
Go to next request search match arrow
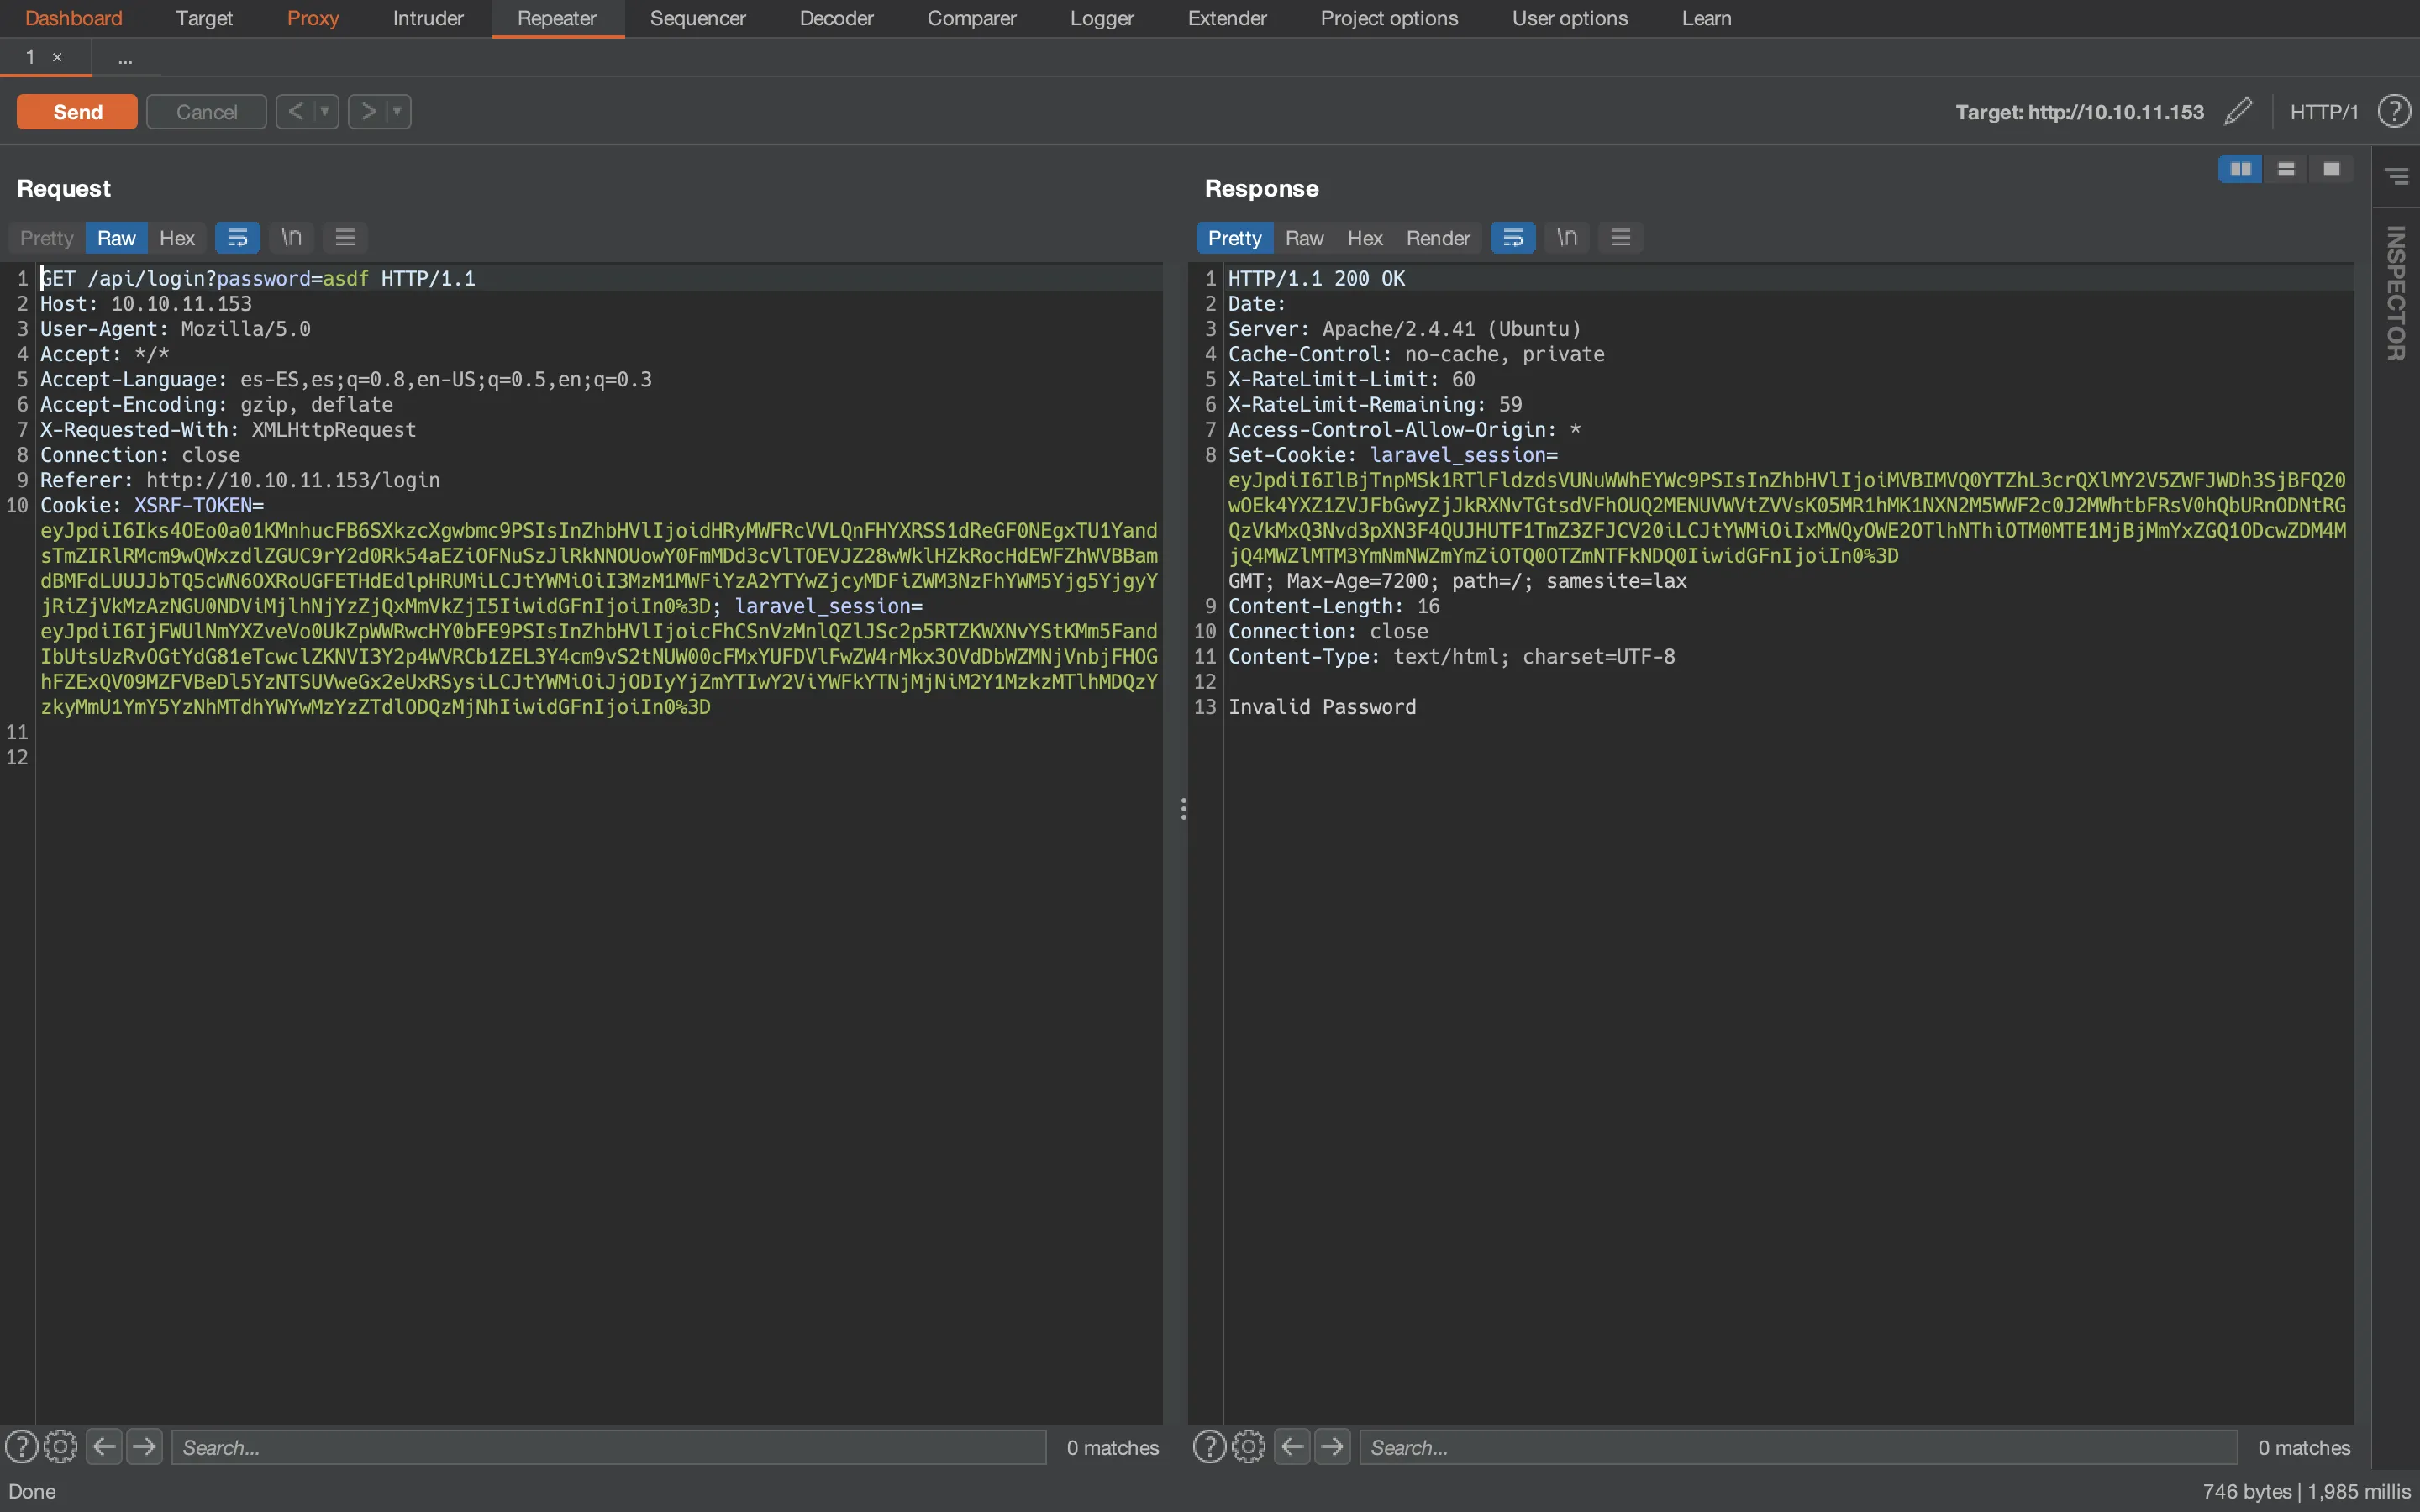pos(145,1446)
